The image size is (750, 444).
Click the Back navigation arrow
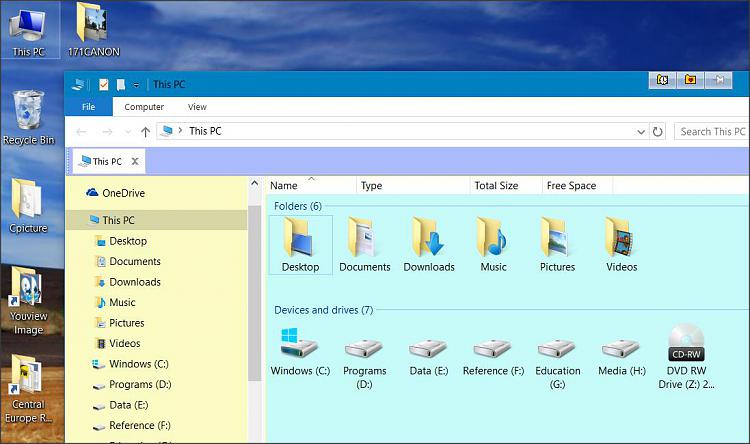click(81, 132)
